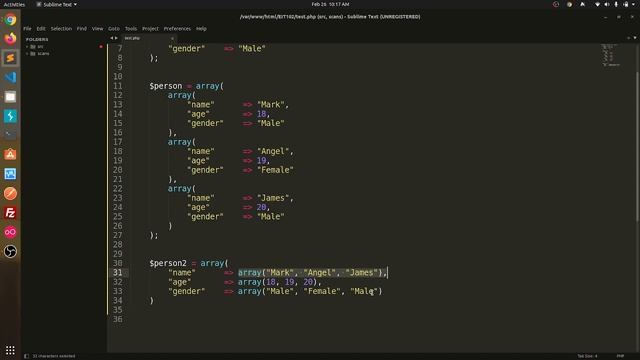This screenshot has height=360, width=640.
Task: Open Google Chrome from the dock
Action: (x=10, y=19)
